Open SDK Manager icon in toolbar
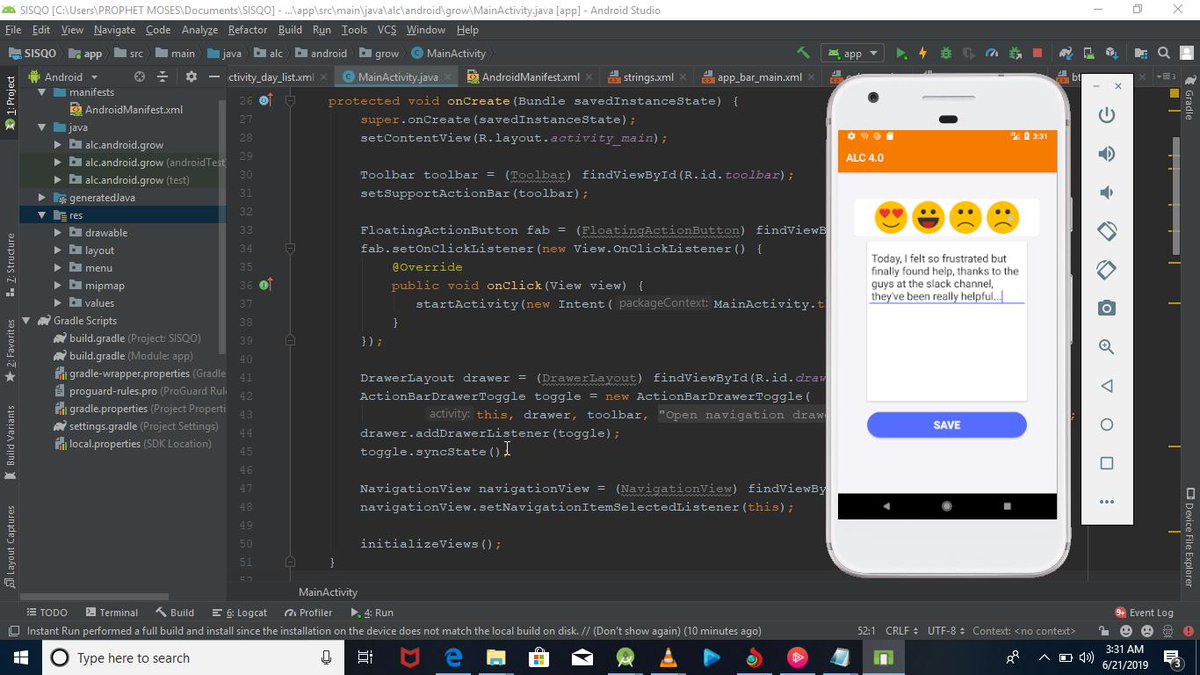Image resolution: width=1200 pixels, height=675 pixels. click(1111, 53)
